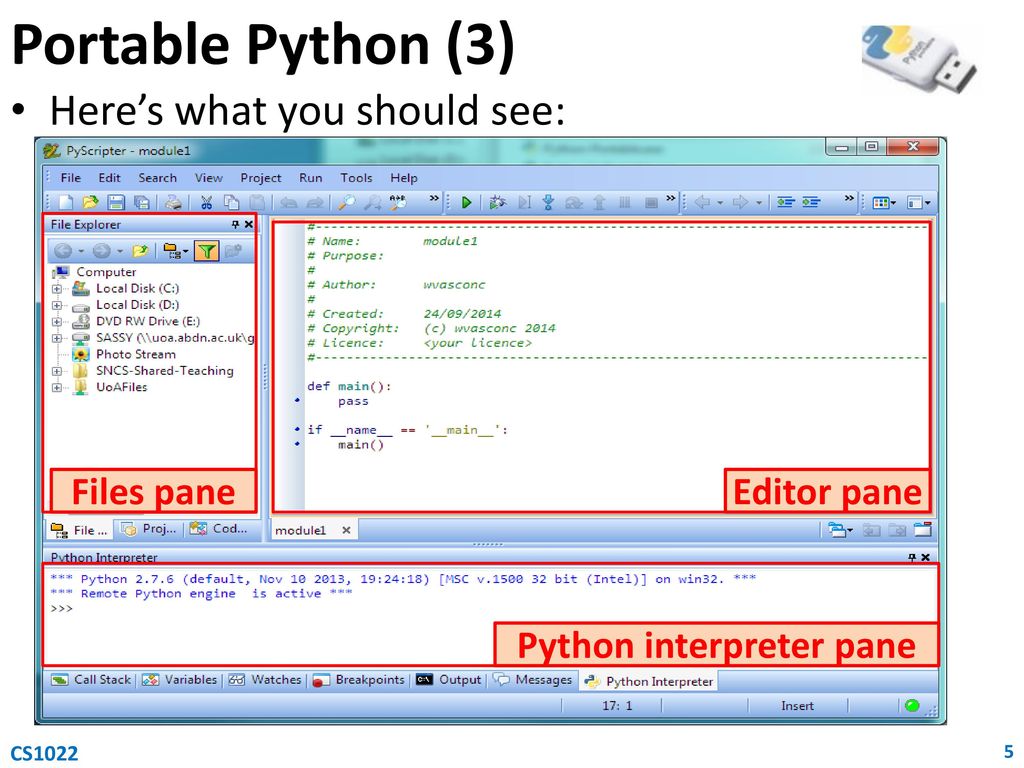This screenshot has width=1024, height=768.
Task: Expand the Local Disk (C:) tree node
Action: (x=57, y=289)
